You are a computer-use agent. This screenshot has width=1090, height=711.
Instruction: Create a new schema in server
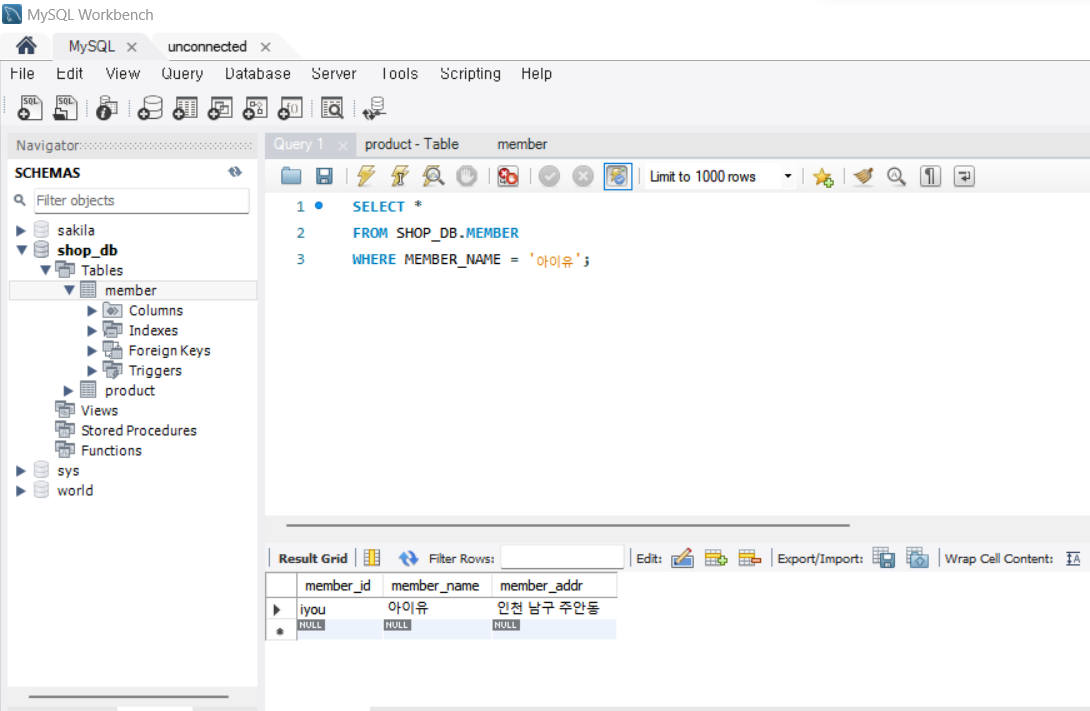coord(149,108)
